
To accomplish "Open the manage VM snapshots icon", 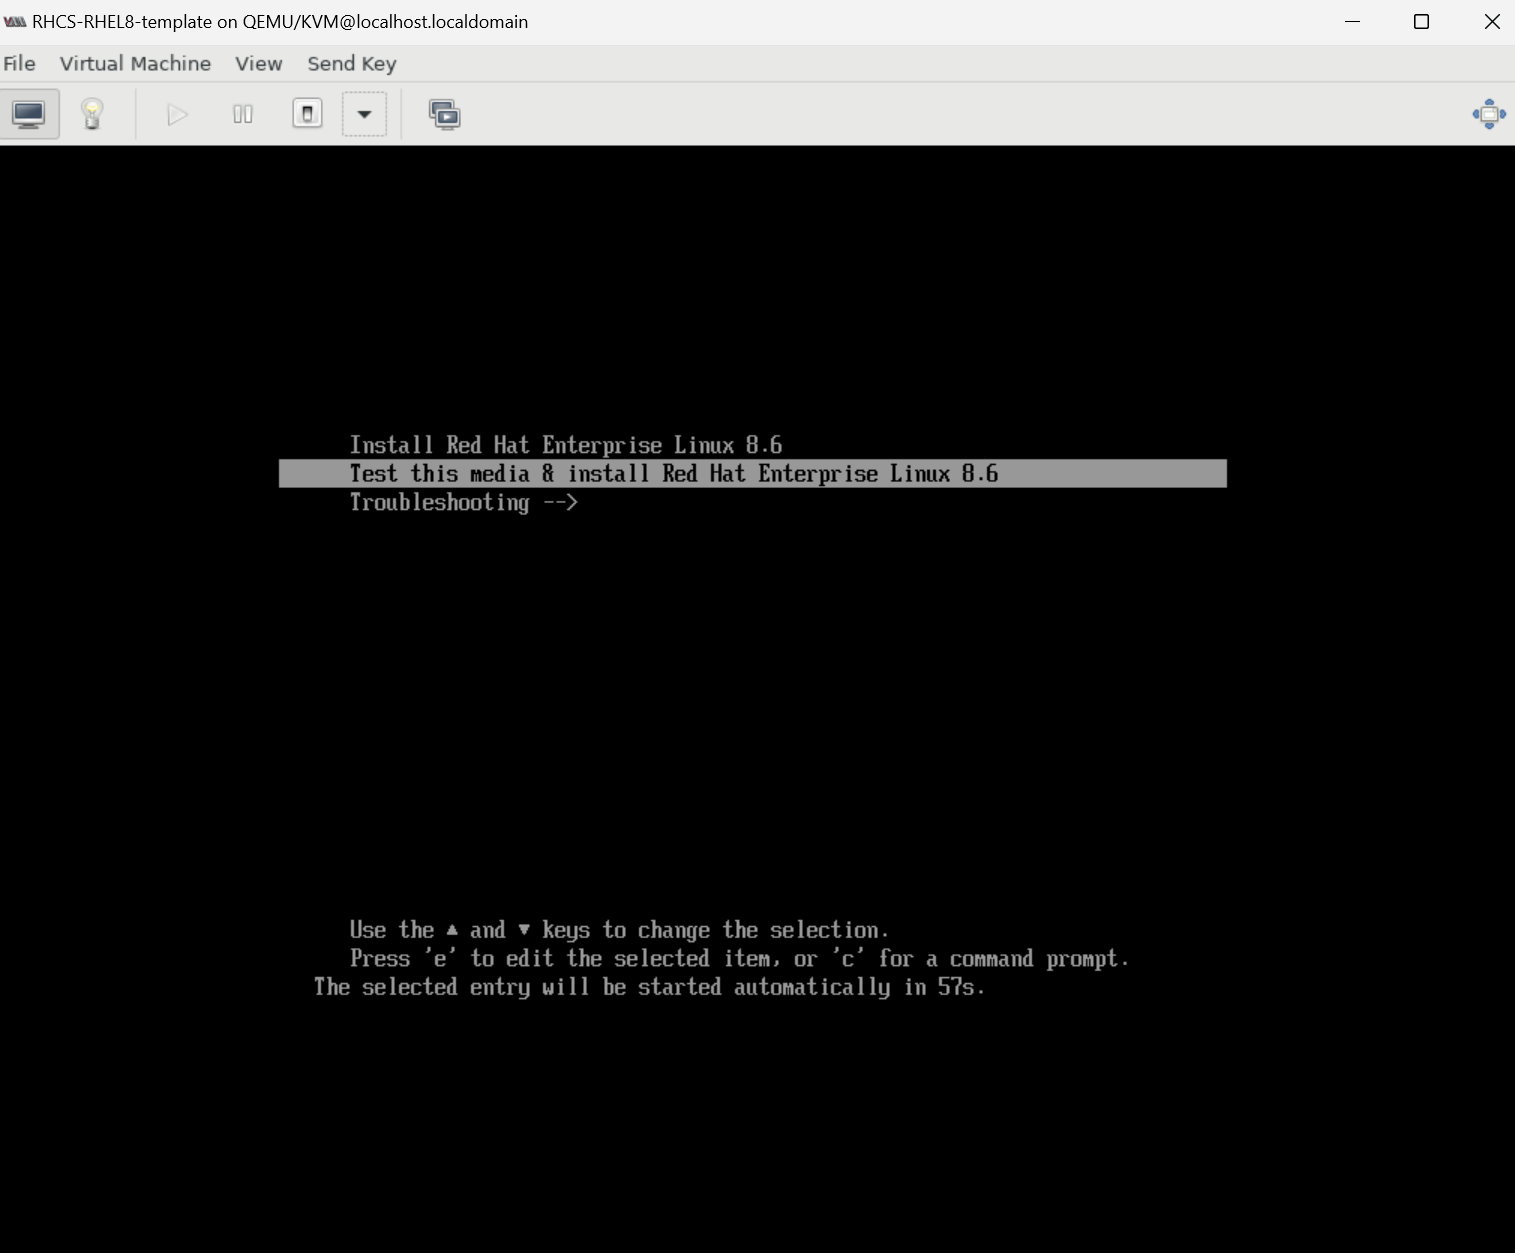I will tap(444, 114).
